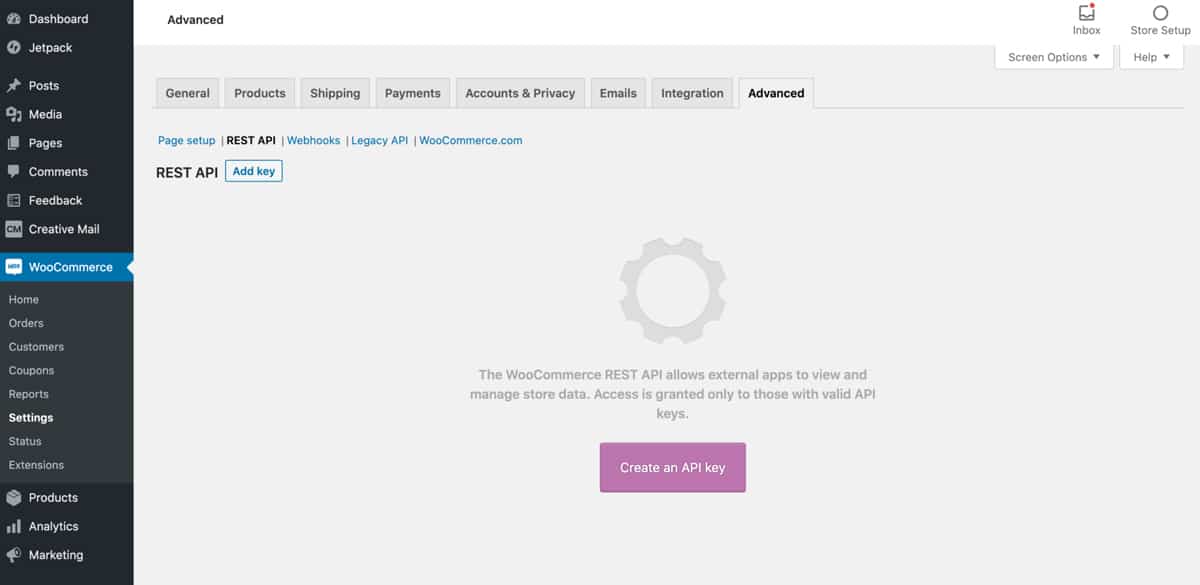
Task: Open the Dashboard icon in sidebar
Action: click(14, 19)
